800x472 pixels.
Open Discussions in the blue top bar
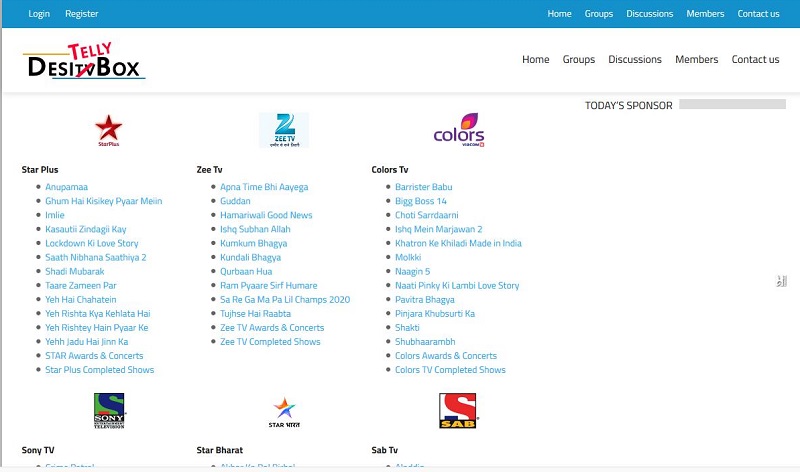tap(649, 14)
